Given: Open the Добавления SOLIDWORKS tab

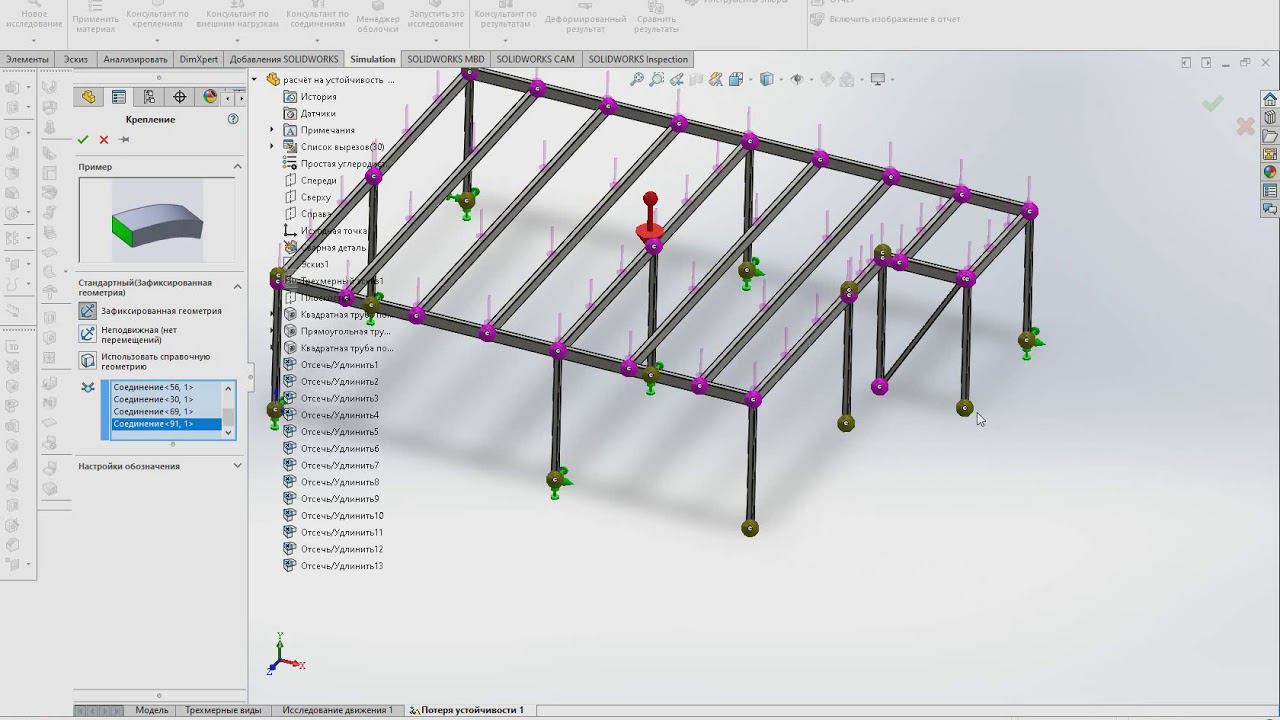Looking at the screenshot, I should pyautogui.click(x=284, y=59).
